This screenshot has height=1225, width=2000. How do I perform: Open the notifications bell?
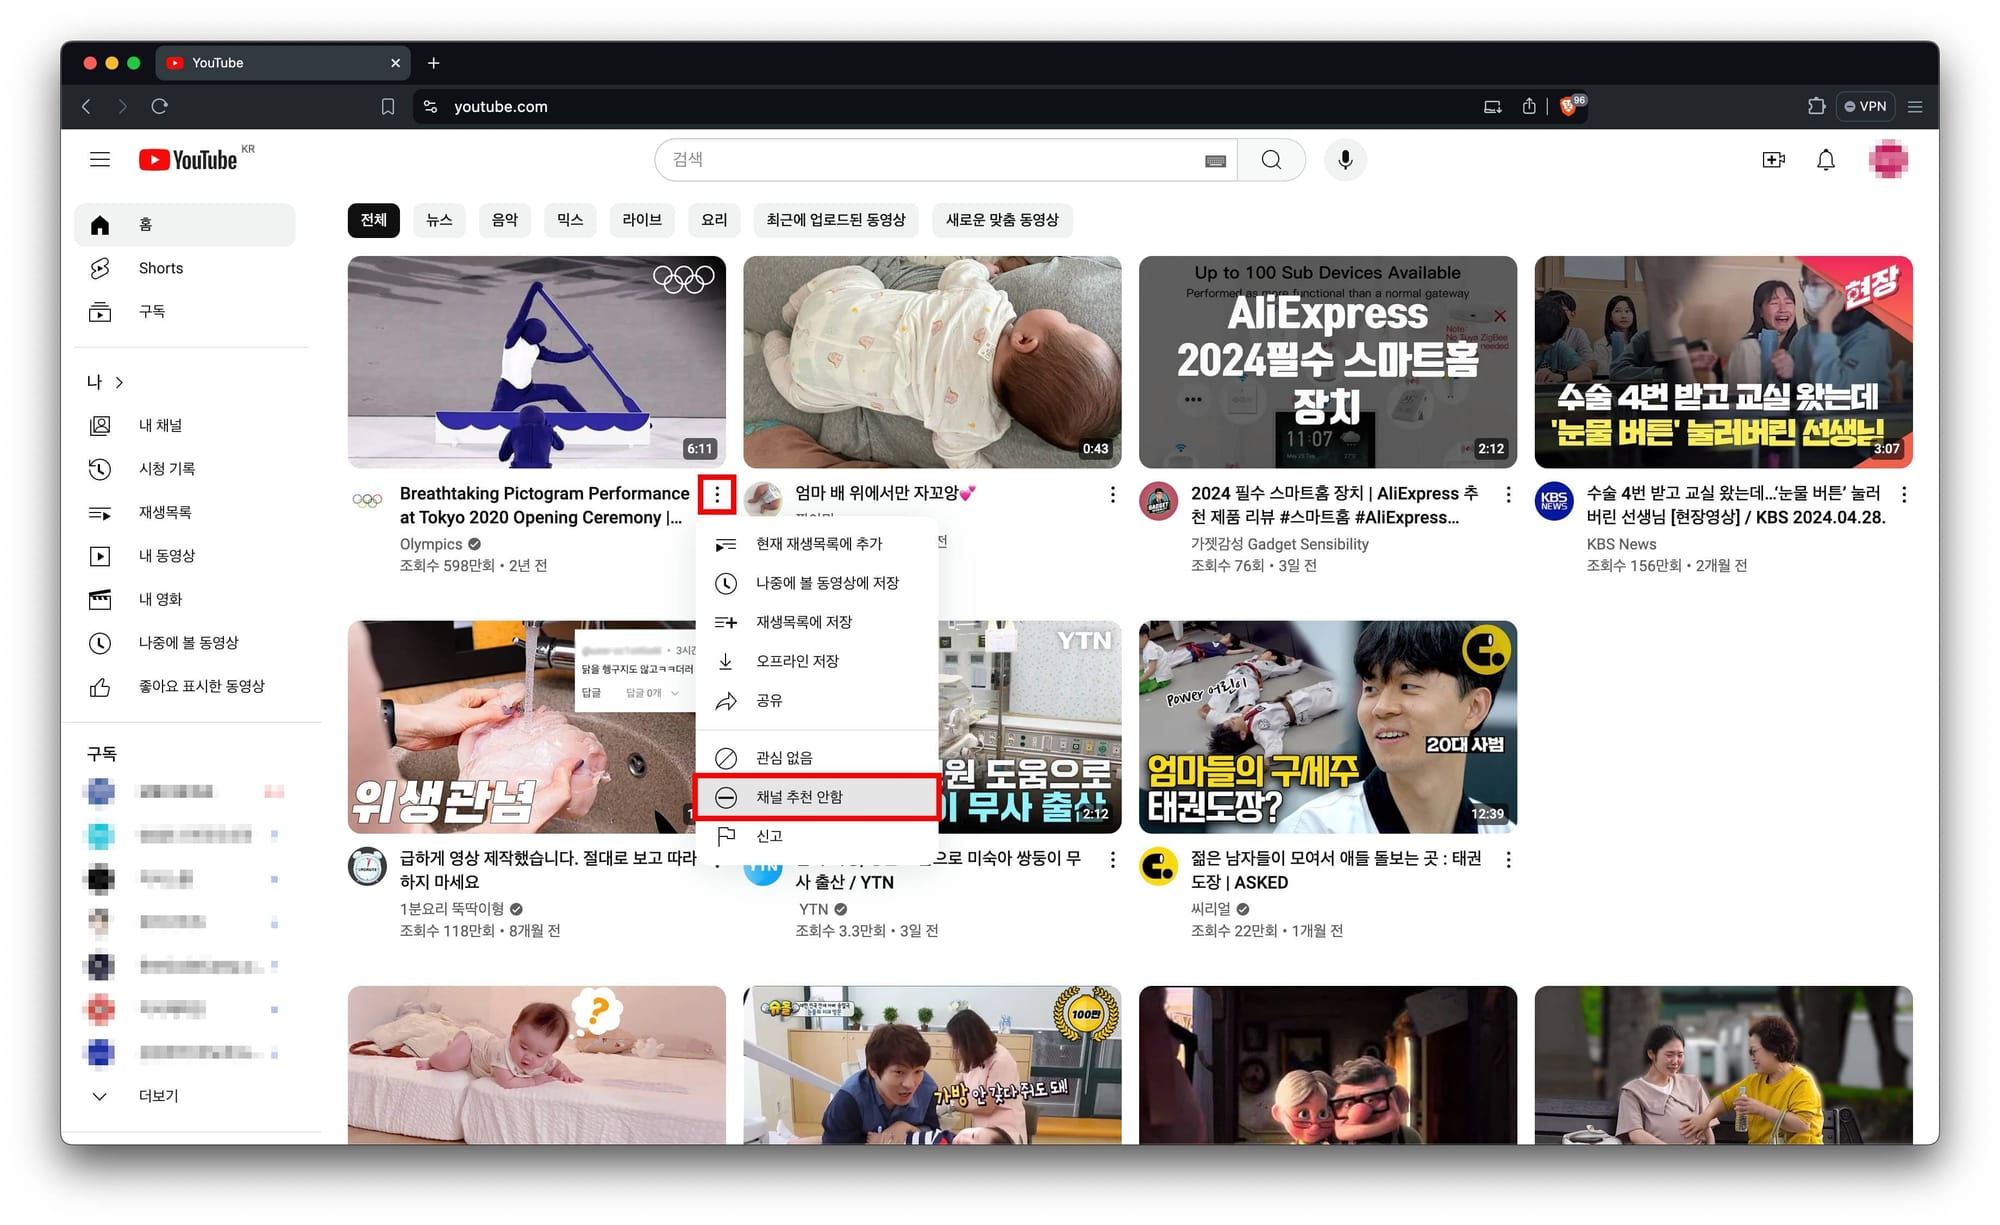coord(1826,160)
